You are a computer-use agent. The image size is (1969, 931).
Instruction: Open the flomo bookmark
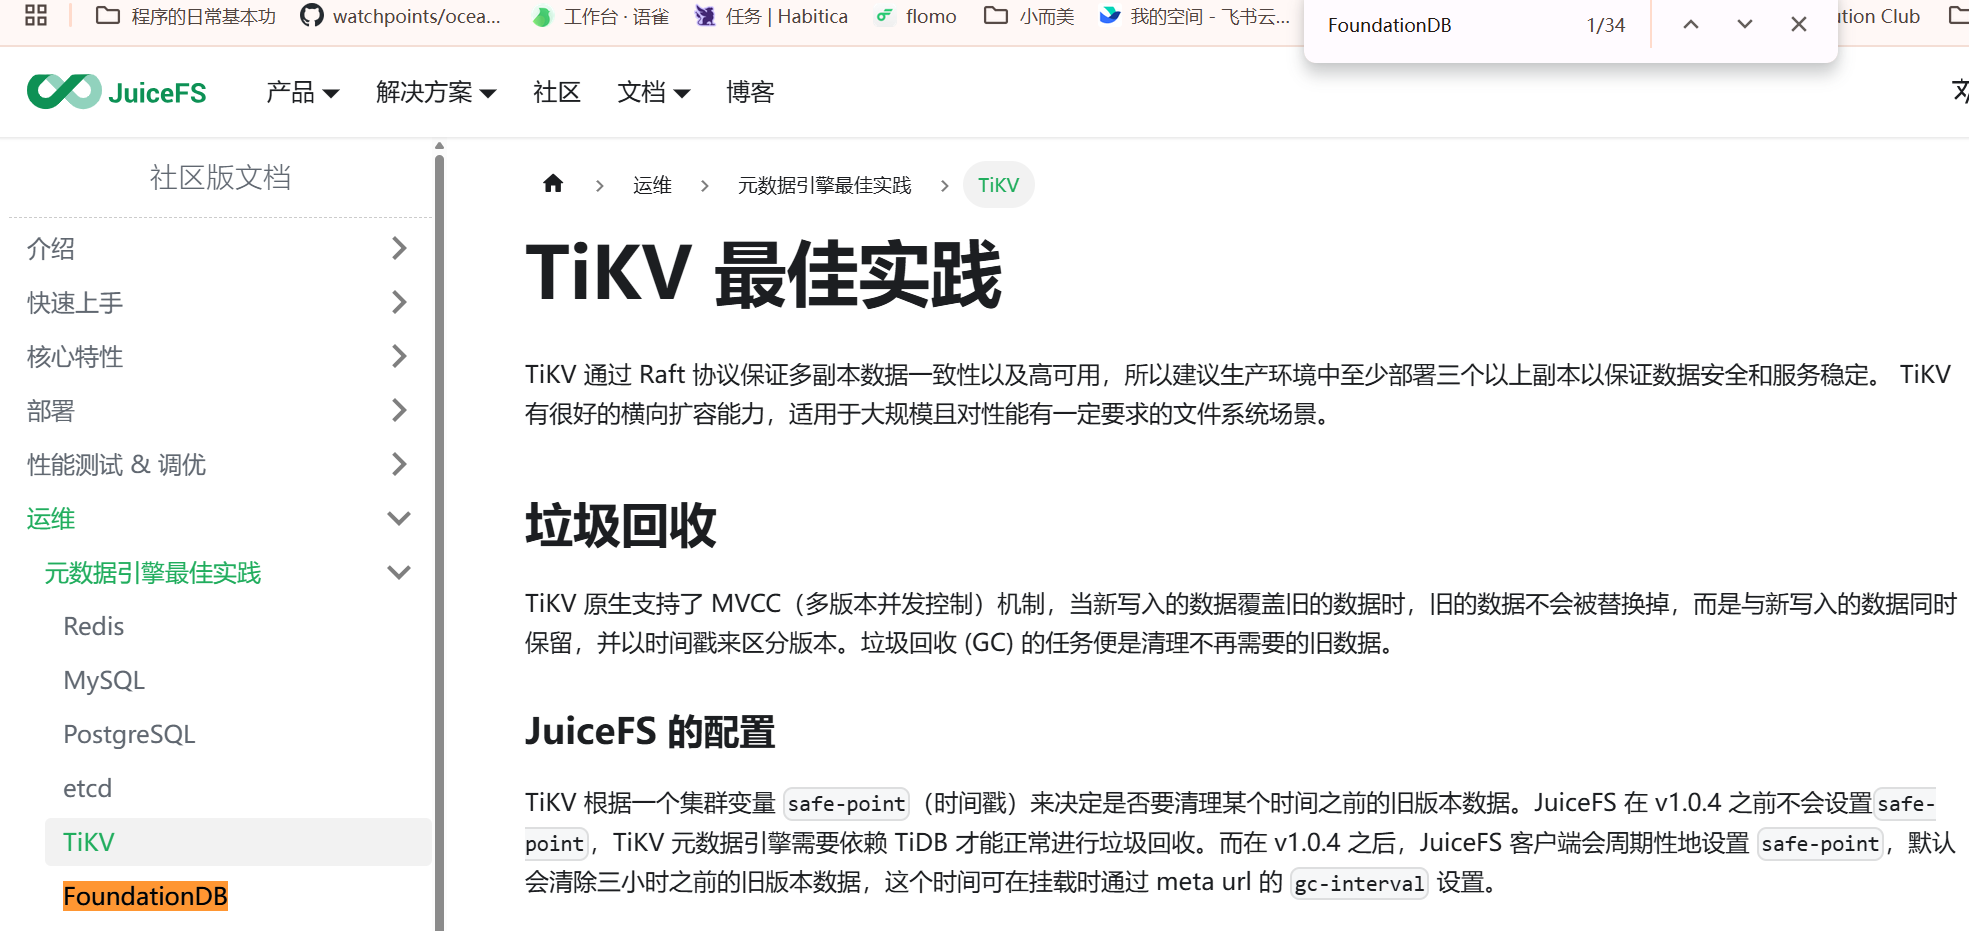click(x=915, y=16)
